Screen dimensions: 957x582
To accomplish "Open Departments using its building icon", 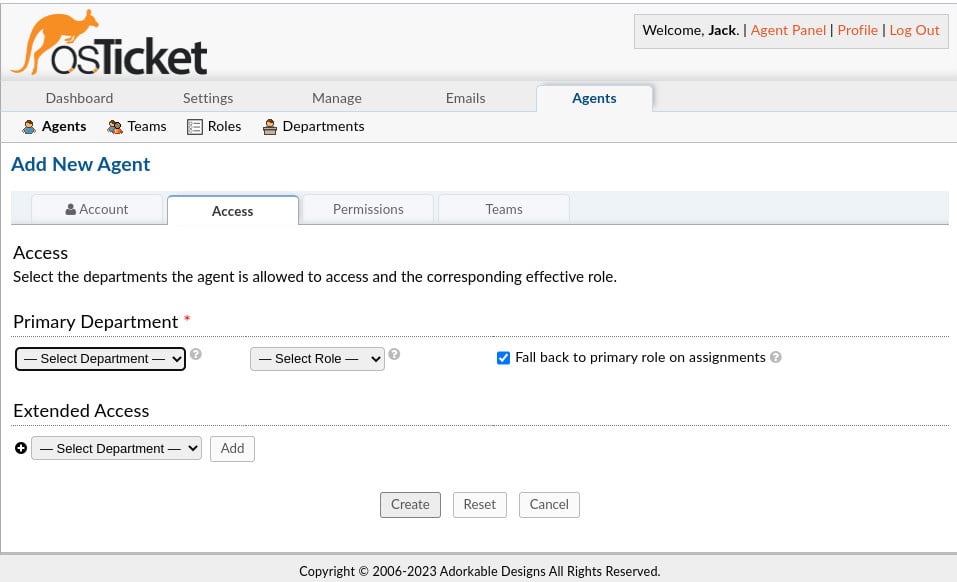I will (270, 126).
